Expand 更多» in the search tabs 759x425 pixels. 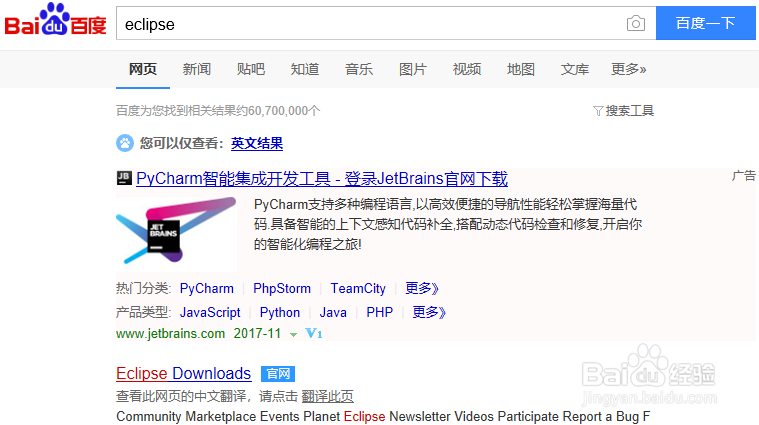click(x=628, y=69)
